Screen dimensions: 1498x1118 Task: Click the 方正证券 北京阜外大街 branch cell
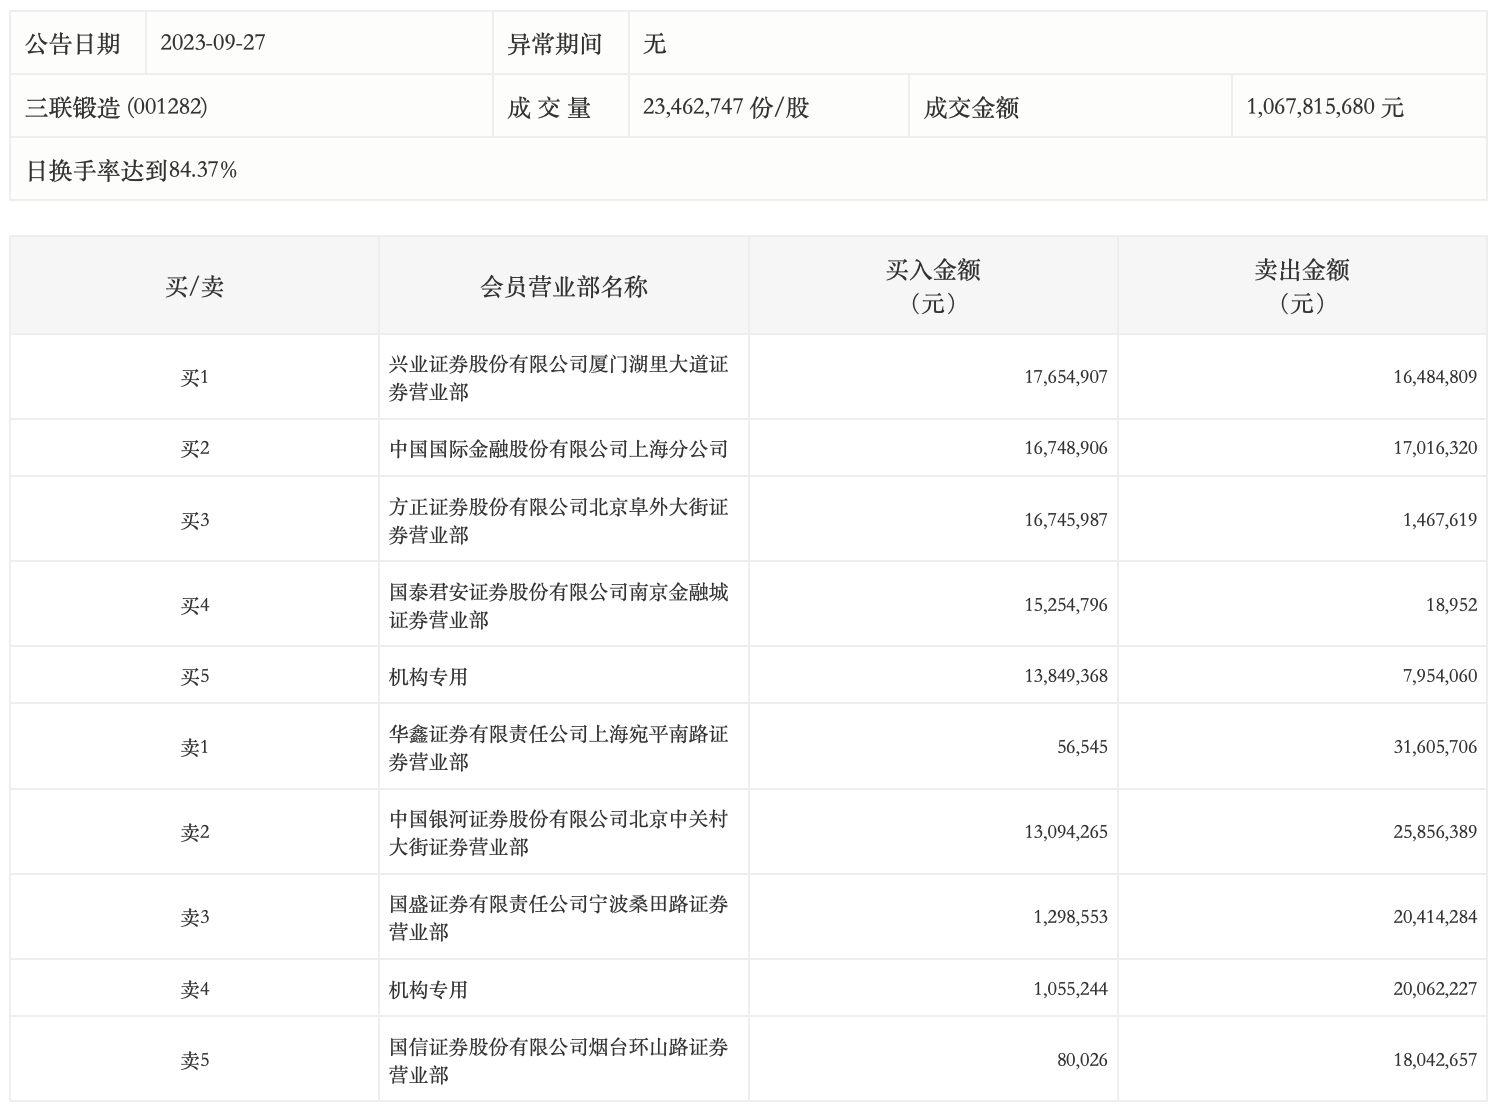(558, 520)
